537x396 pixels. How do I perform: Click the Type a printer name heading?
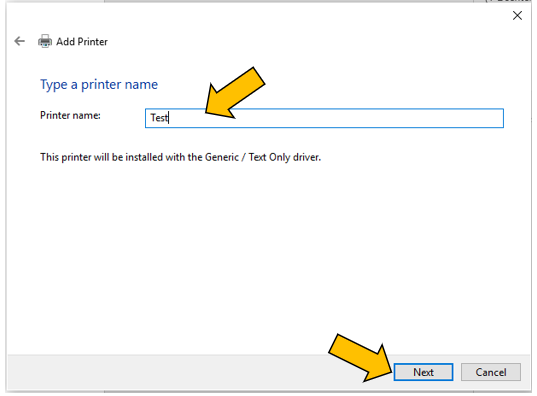[x=99, y=85]
